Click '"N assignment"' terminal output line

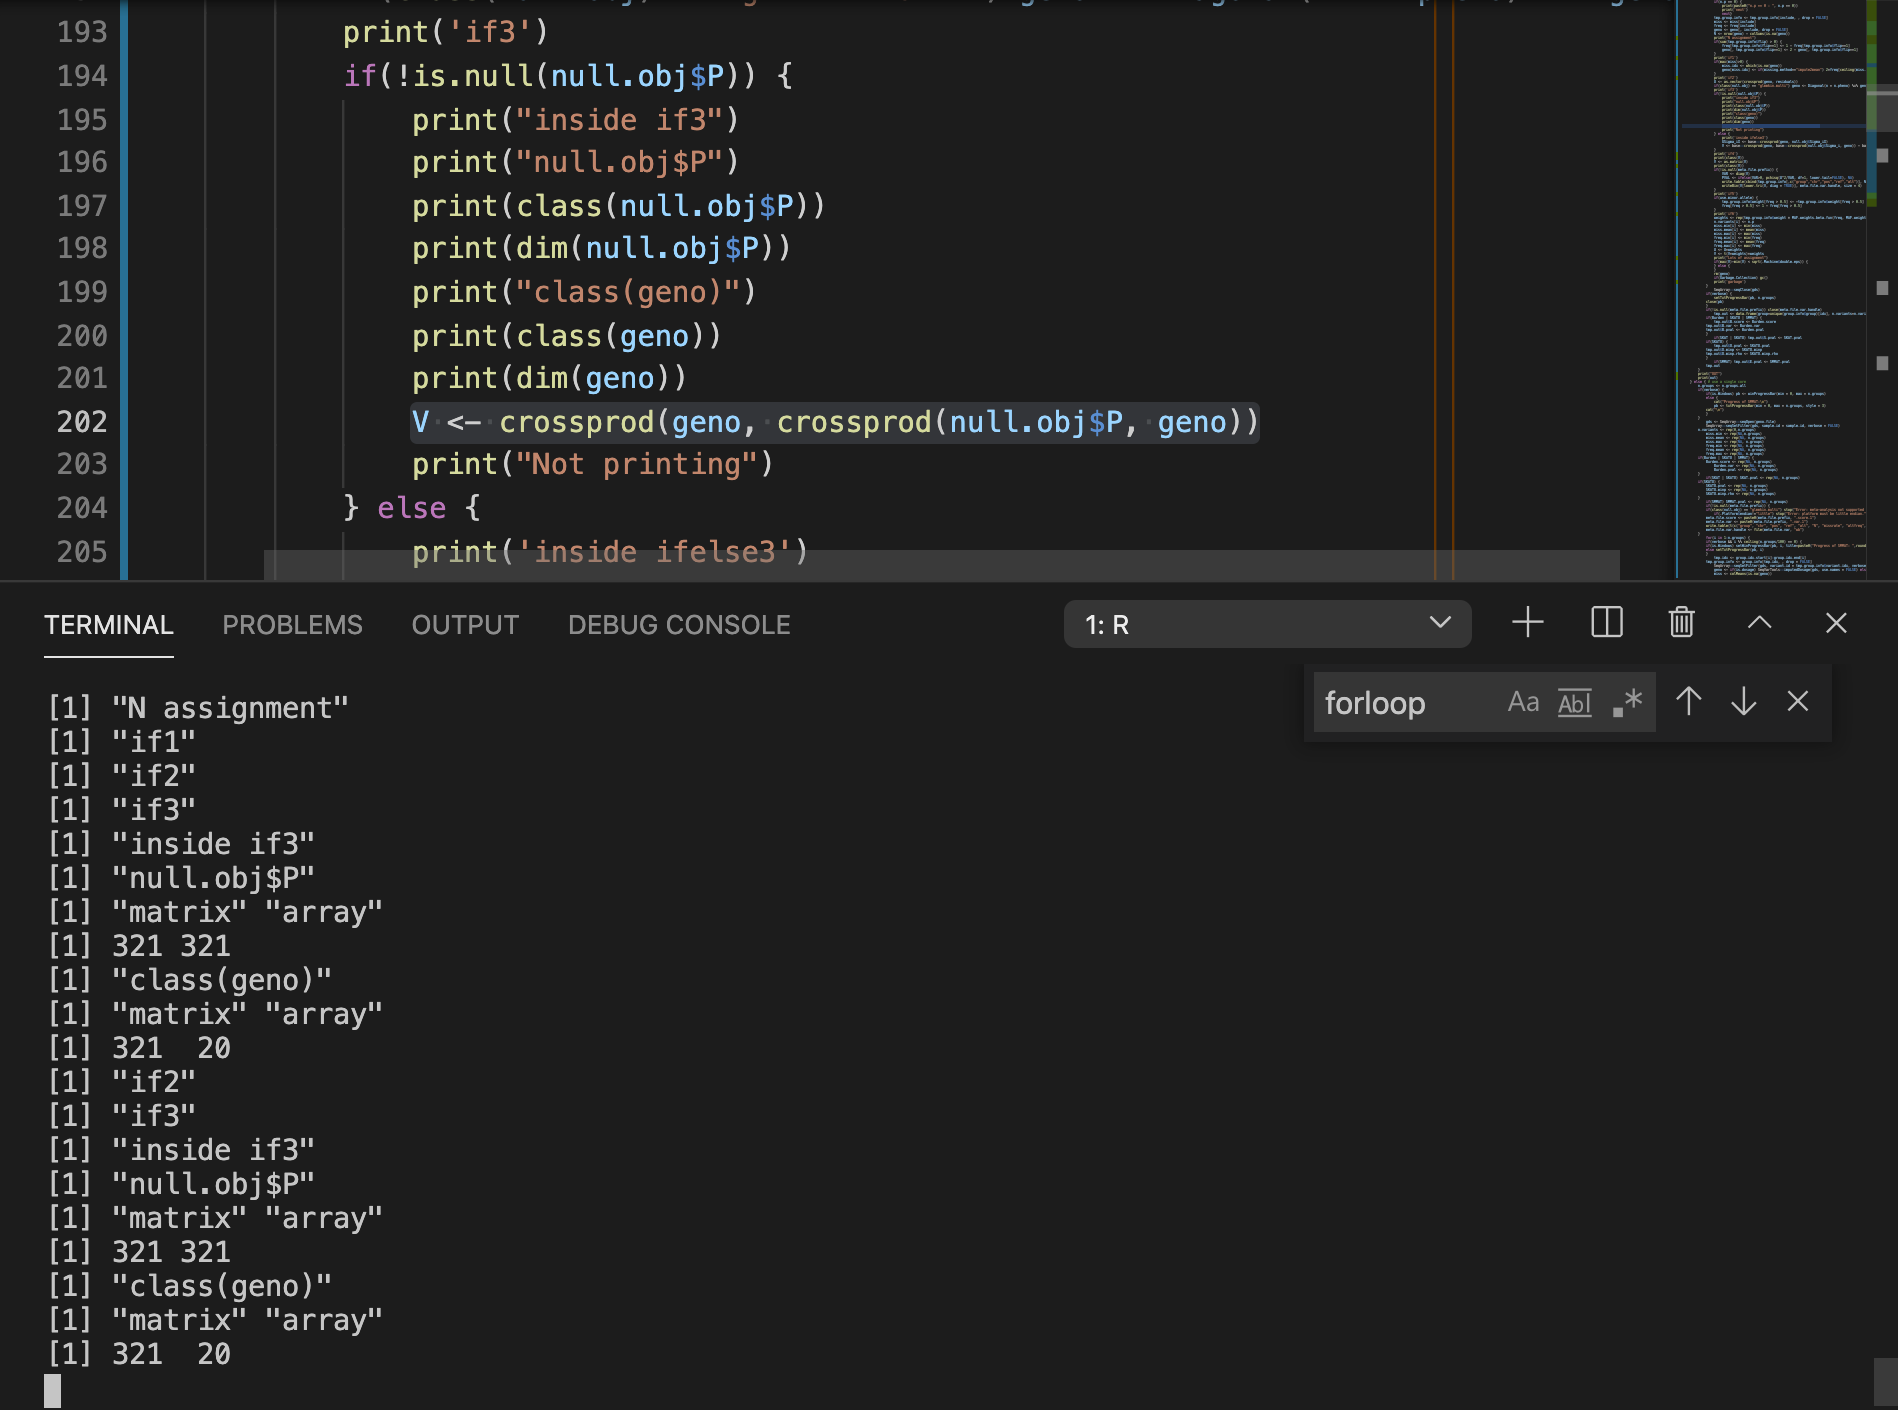[199, 708]
